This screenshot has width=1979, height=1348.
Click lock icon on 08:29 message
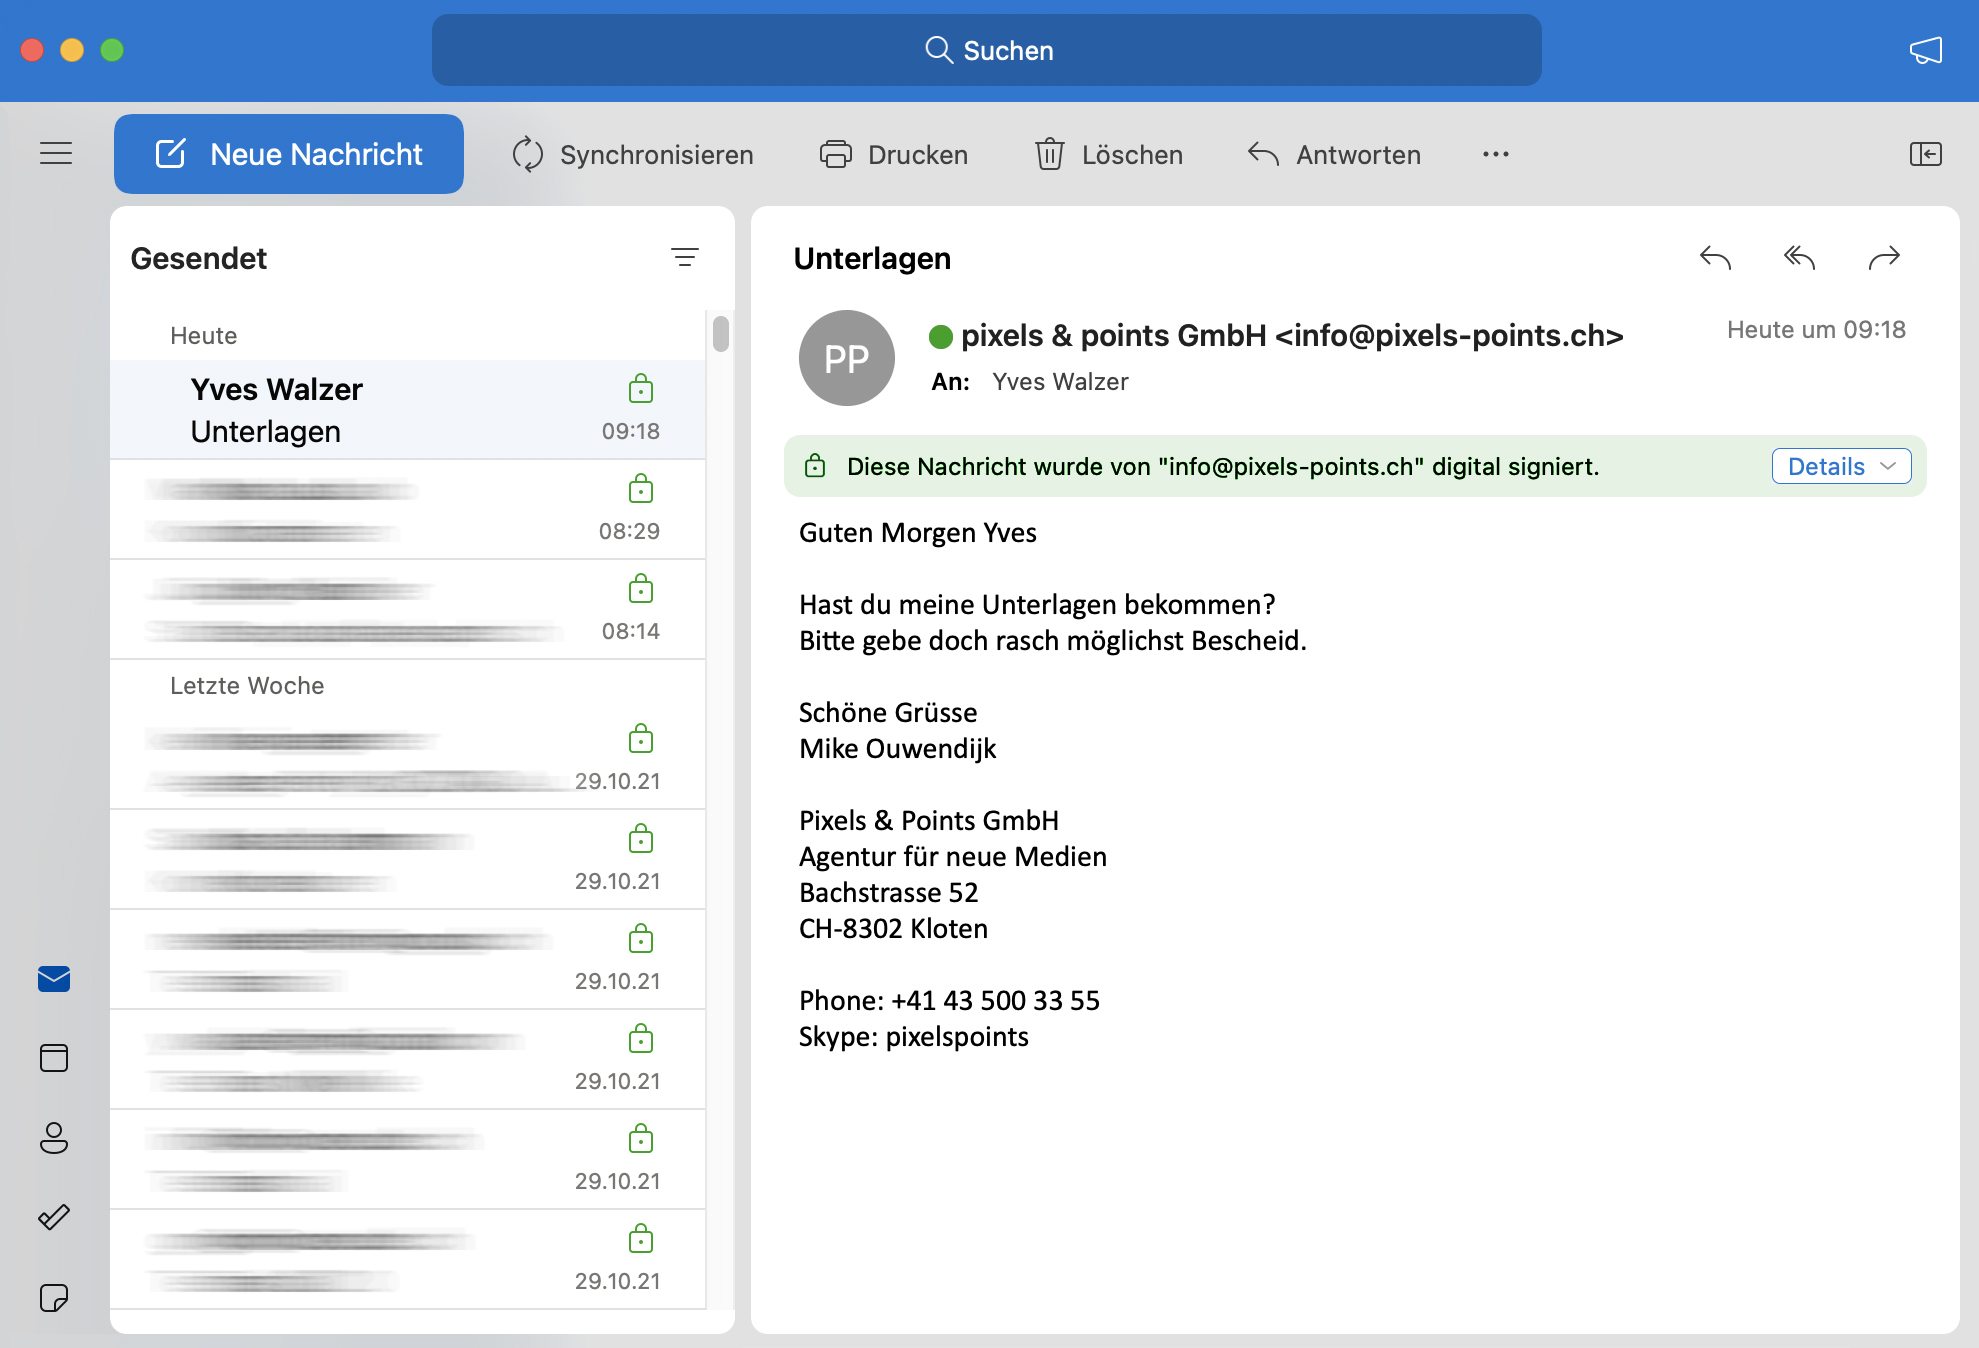[641, 488]
